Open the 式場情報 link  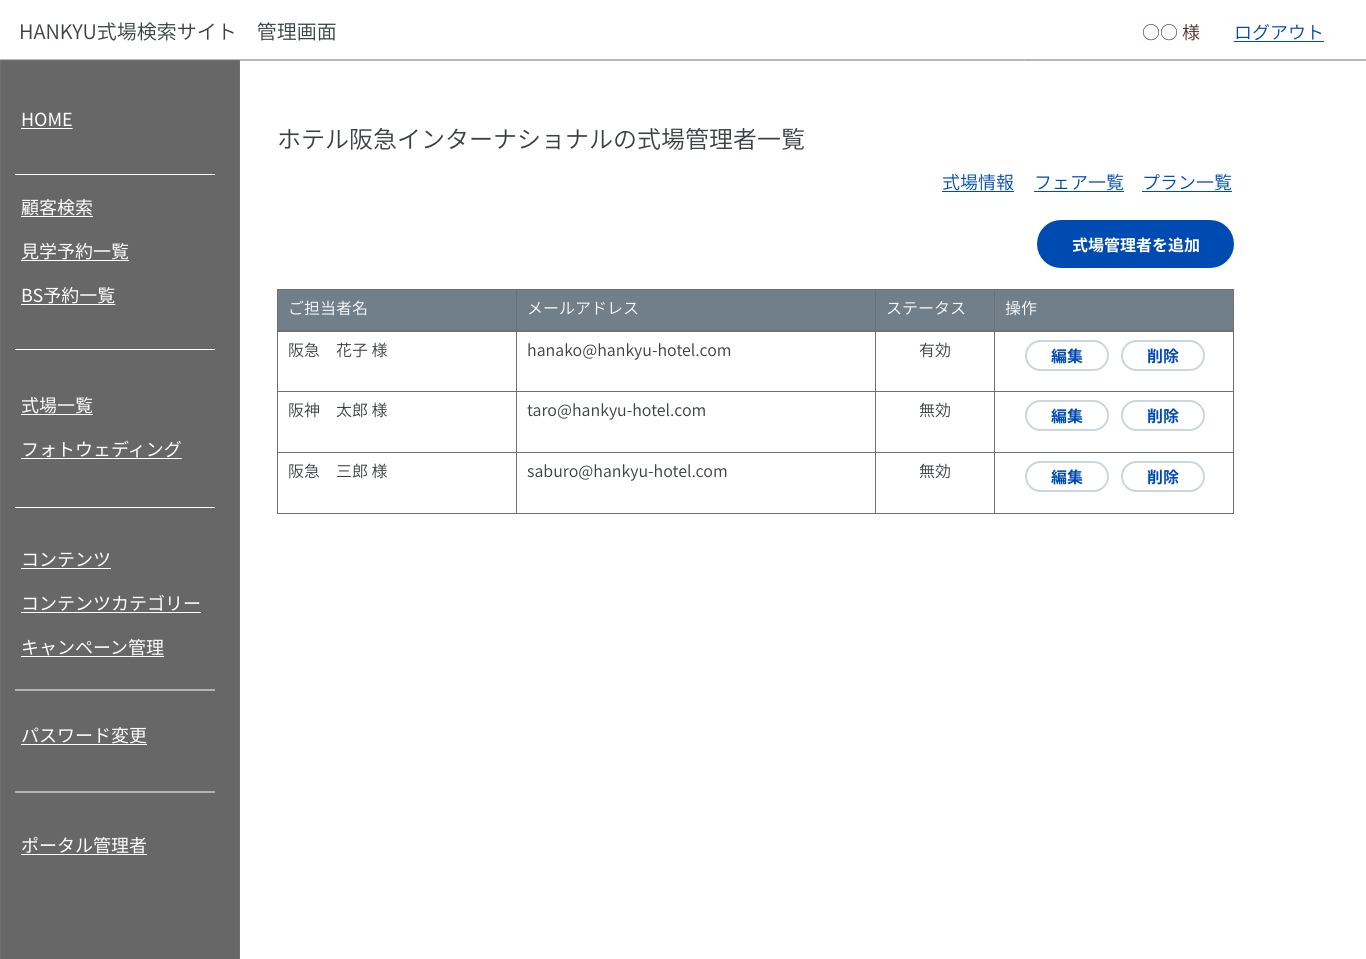977,182
